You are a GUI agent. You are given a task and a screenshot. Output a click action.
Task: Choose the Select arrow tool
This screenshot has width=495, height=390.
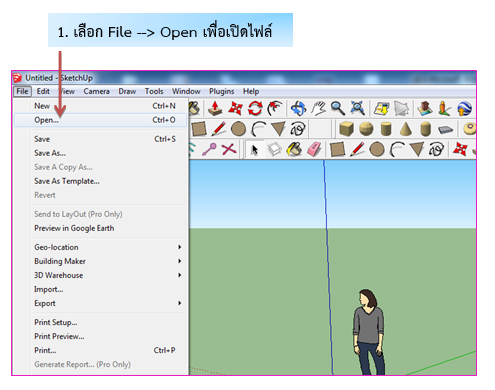(255, 150)
